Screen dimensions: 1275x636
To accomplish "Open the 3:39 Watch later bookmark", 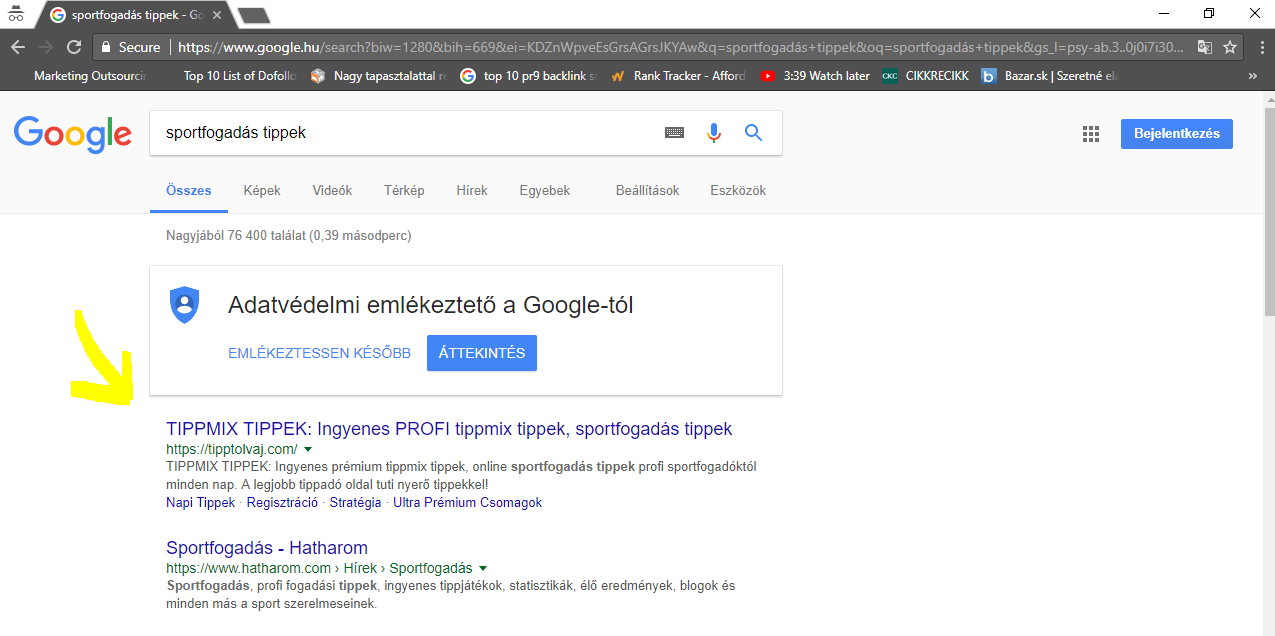I will click(x=815, y=75).
